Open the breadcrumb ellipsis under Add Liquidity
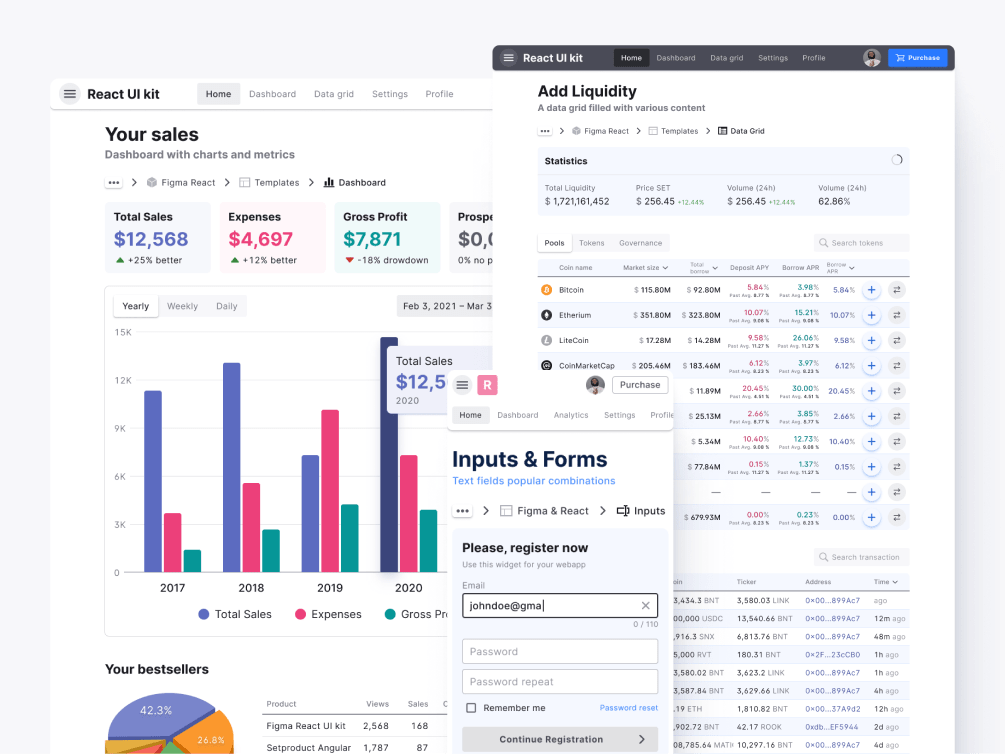Viewport: 1005px width, 754px height. tap(544, 131)
